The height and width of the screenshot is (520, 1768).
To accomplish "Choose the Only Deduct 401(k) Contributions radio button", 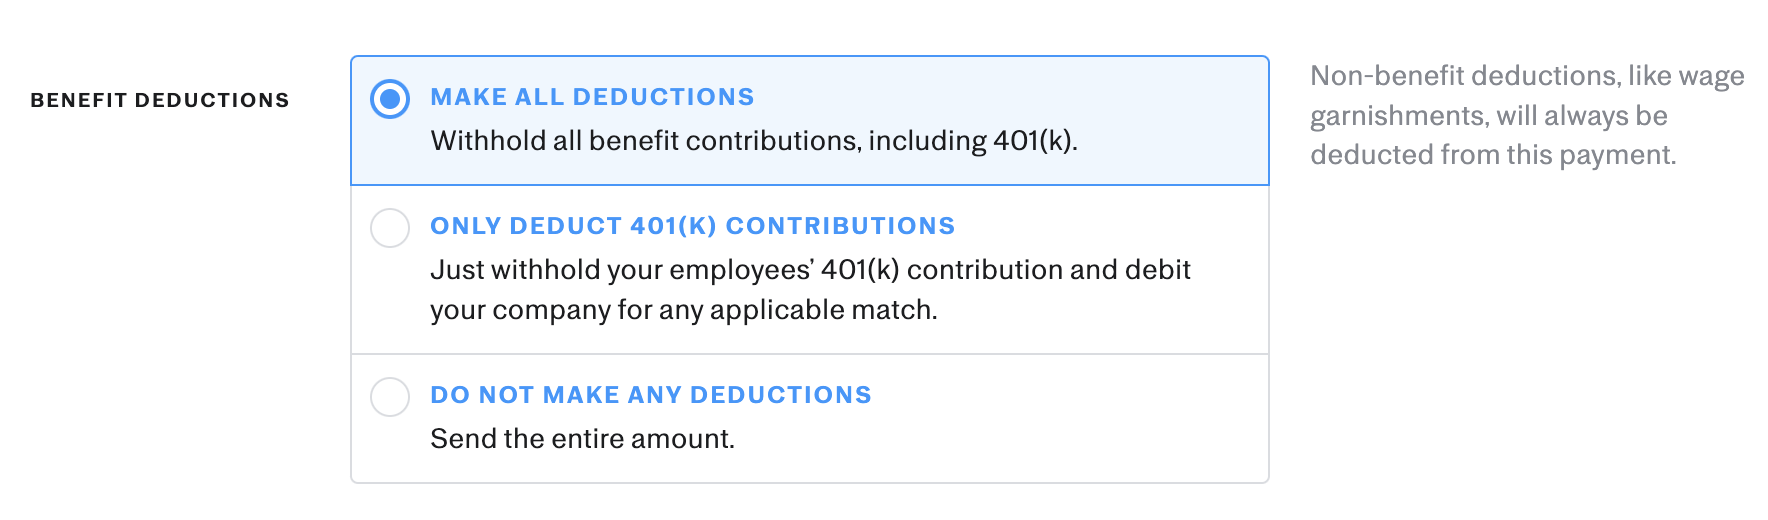I will click(x=390, y=228).
